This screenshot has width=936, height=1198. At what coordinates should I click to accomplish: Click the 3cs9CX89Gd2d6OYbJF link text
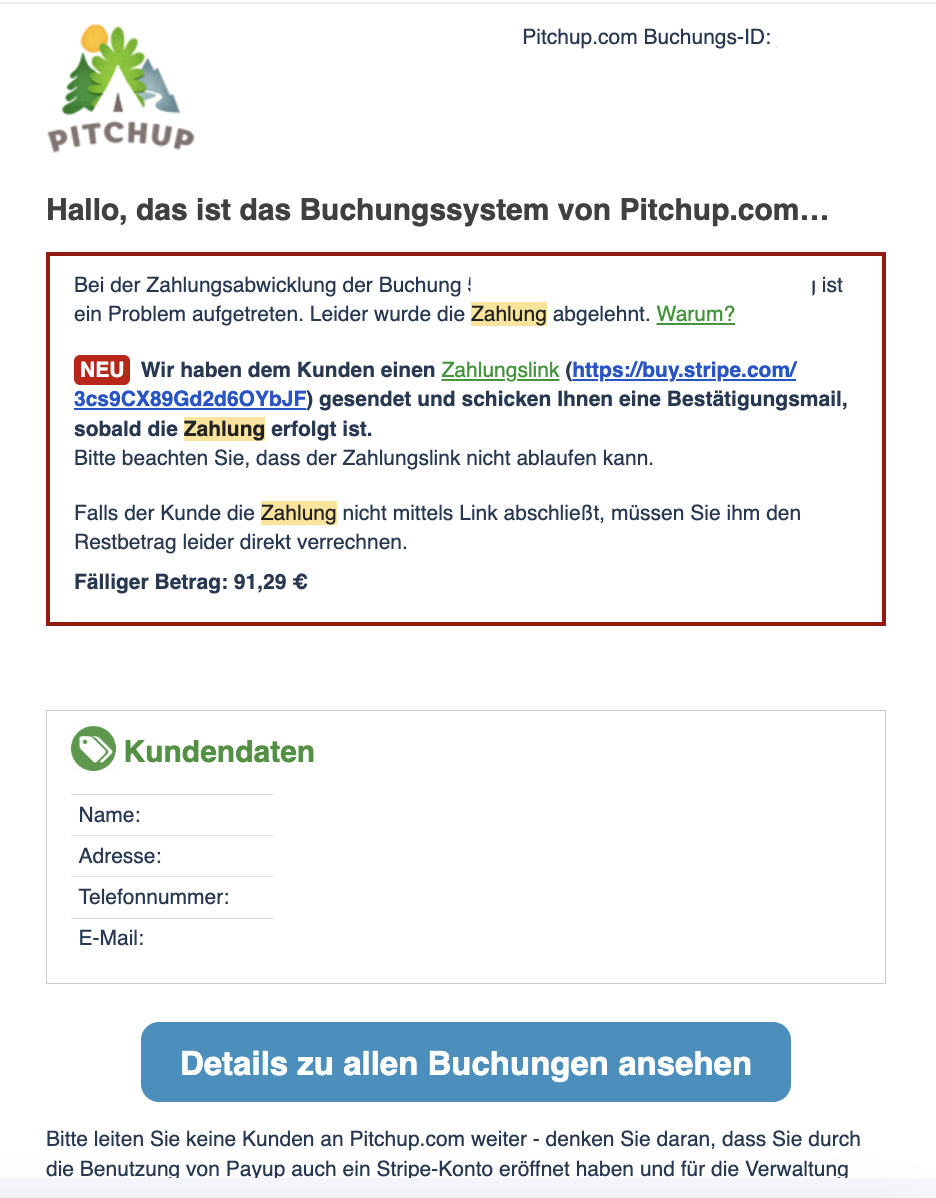point(190,400)
